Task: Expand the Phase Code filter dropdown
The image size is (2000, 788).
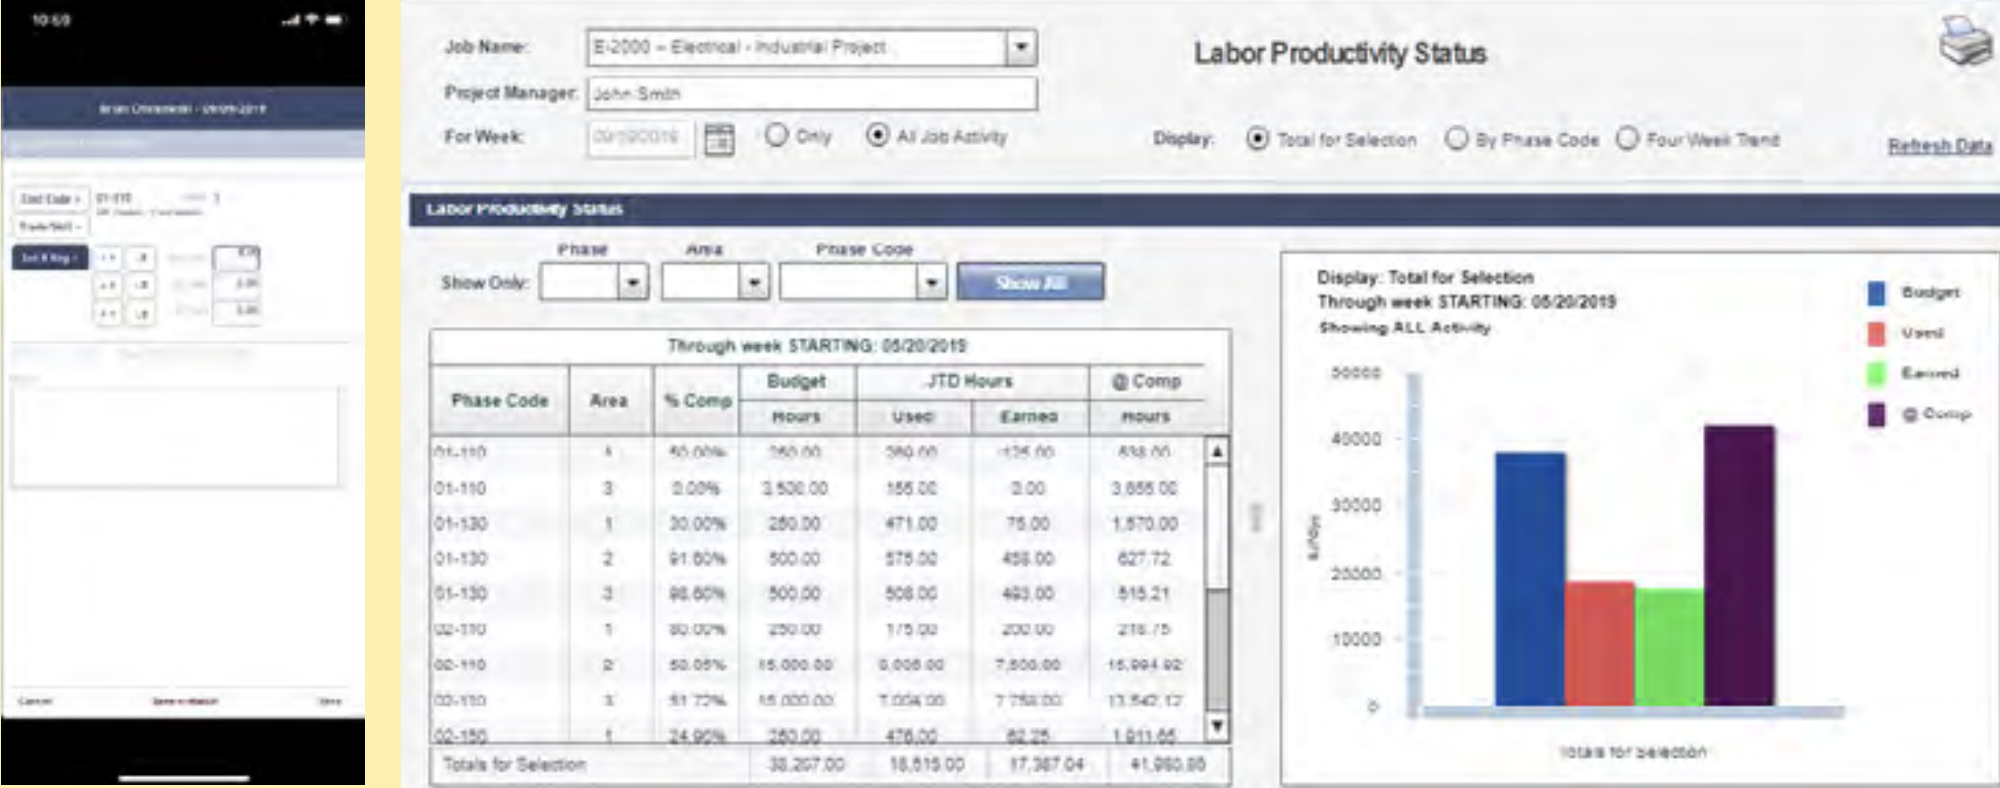Action: [x=931, y=283]
